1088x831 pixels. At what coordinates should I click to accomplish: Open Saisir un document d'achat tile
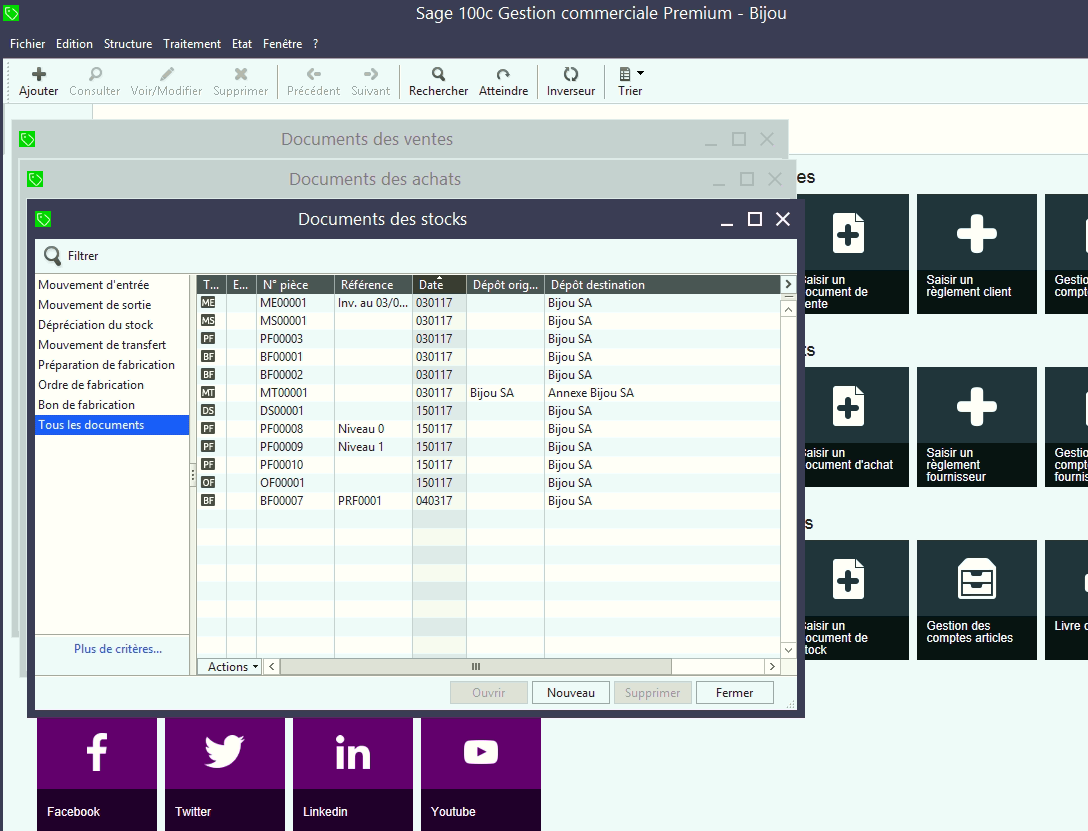click(x=856, y=427)
